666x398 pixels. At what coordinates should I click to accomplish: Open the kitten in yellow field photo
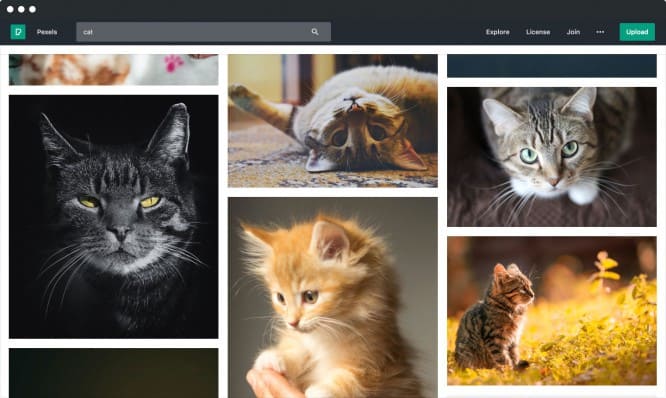click(x=552, y=311)
